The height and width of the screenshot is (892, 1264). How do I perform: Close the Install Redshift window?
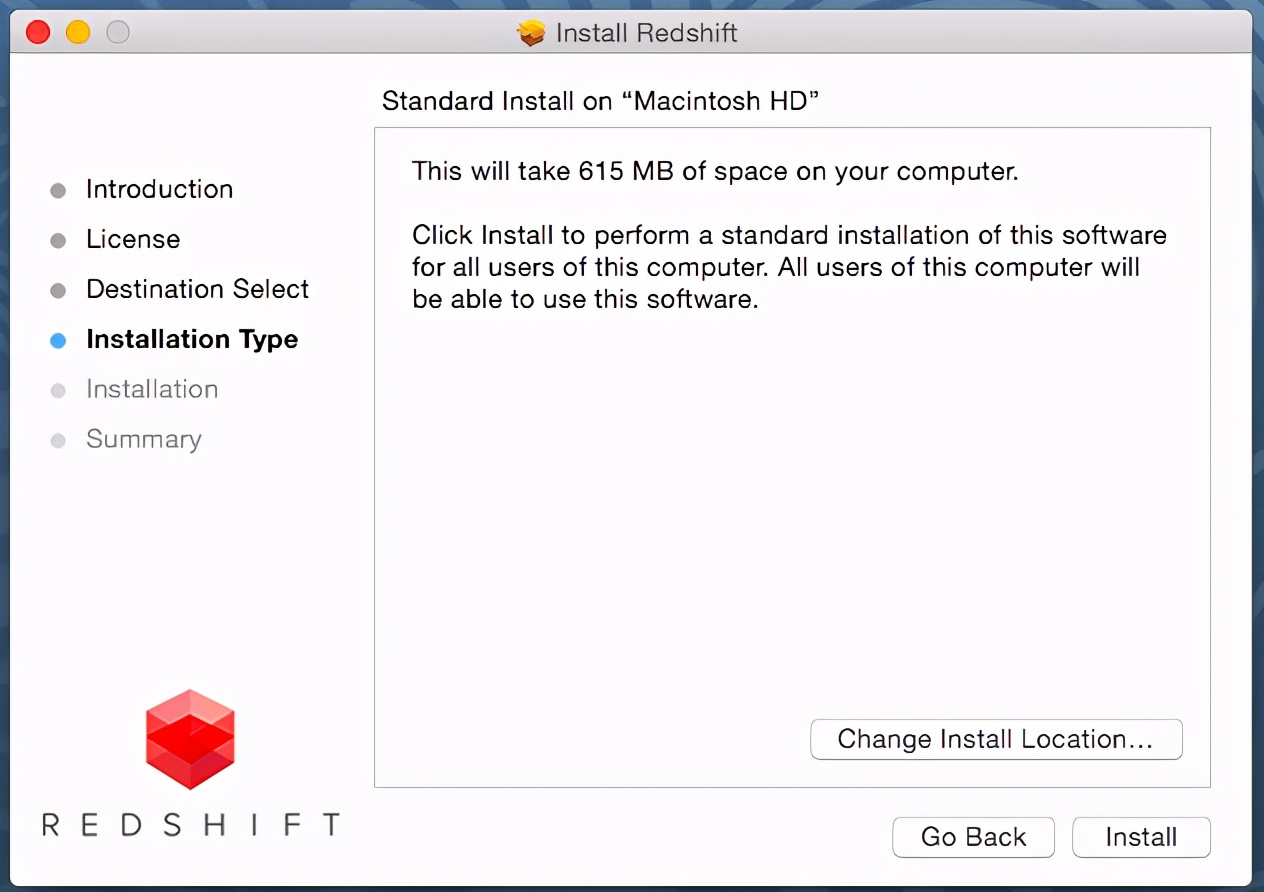point(38,32)
